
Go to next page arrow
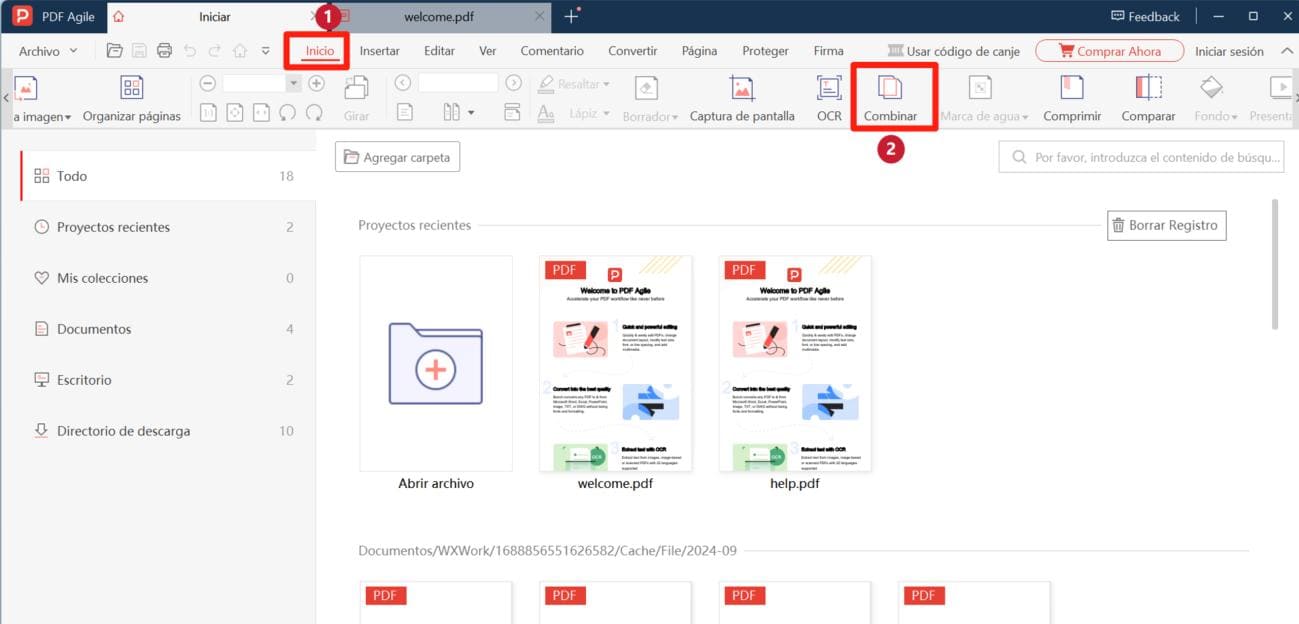[513, 83]
